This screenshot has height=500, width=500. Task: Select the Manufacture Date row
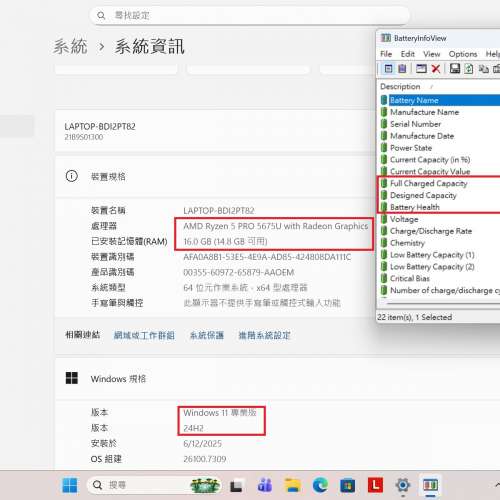[440, 136]
